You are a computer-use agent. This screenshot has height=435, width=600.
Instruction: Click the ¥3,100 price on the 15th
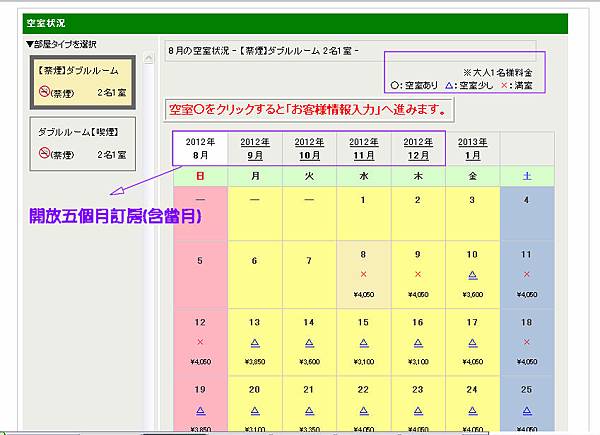pyautogui.click(x=364, y=362)
